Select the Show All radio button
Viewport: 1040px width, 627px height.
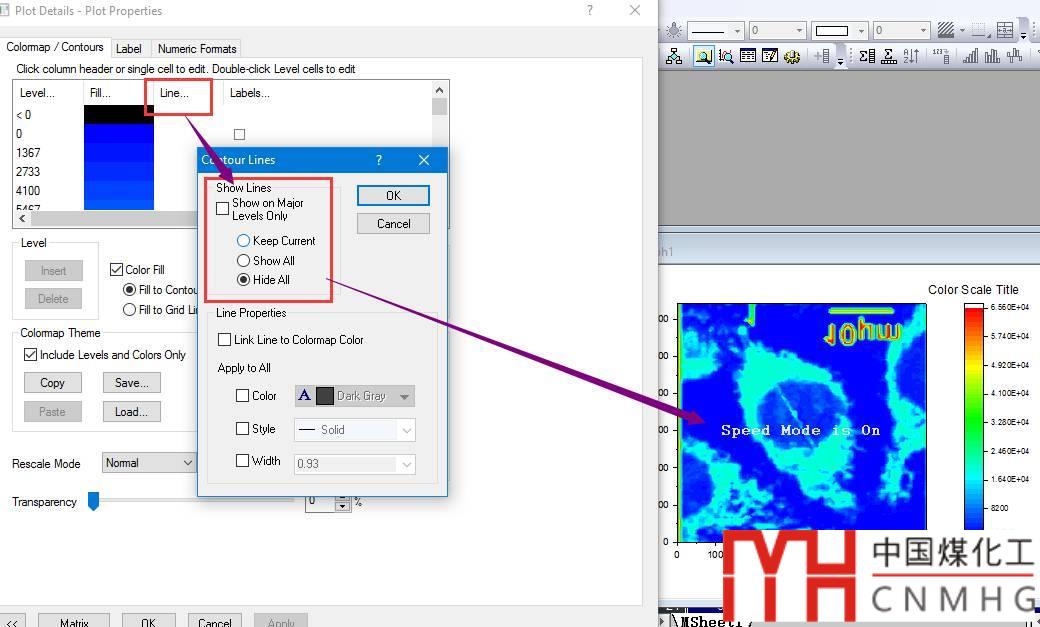(243, 261)
